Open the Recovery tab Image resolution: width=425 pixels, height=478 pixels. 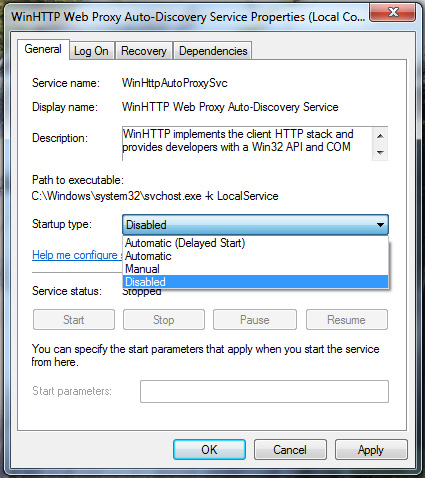tap(144, 51)
